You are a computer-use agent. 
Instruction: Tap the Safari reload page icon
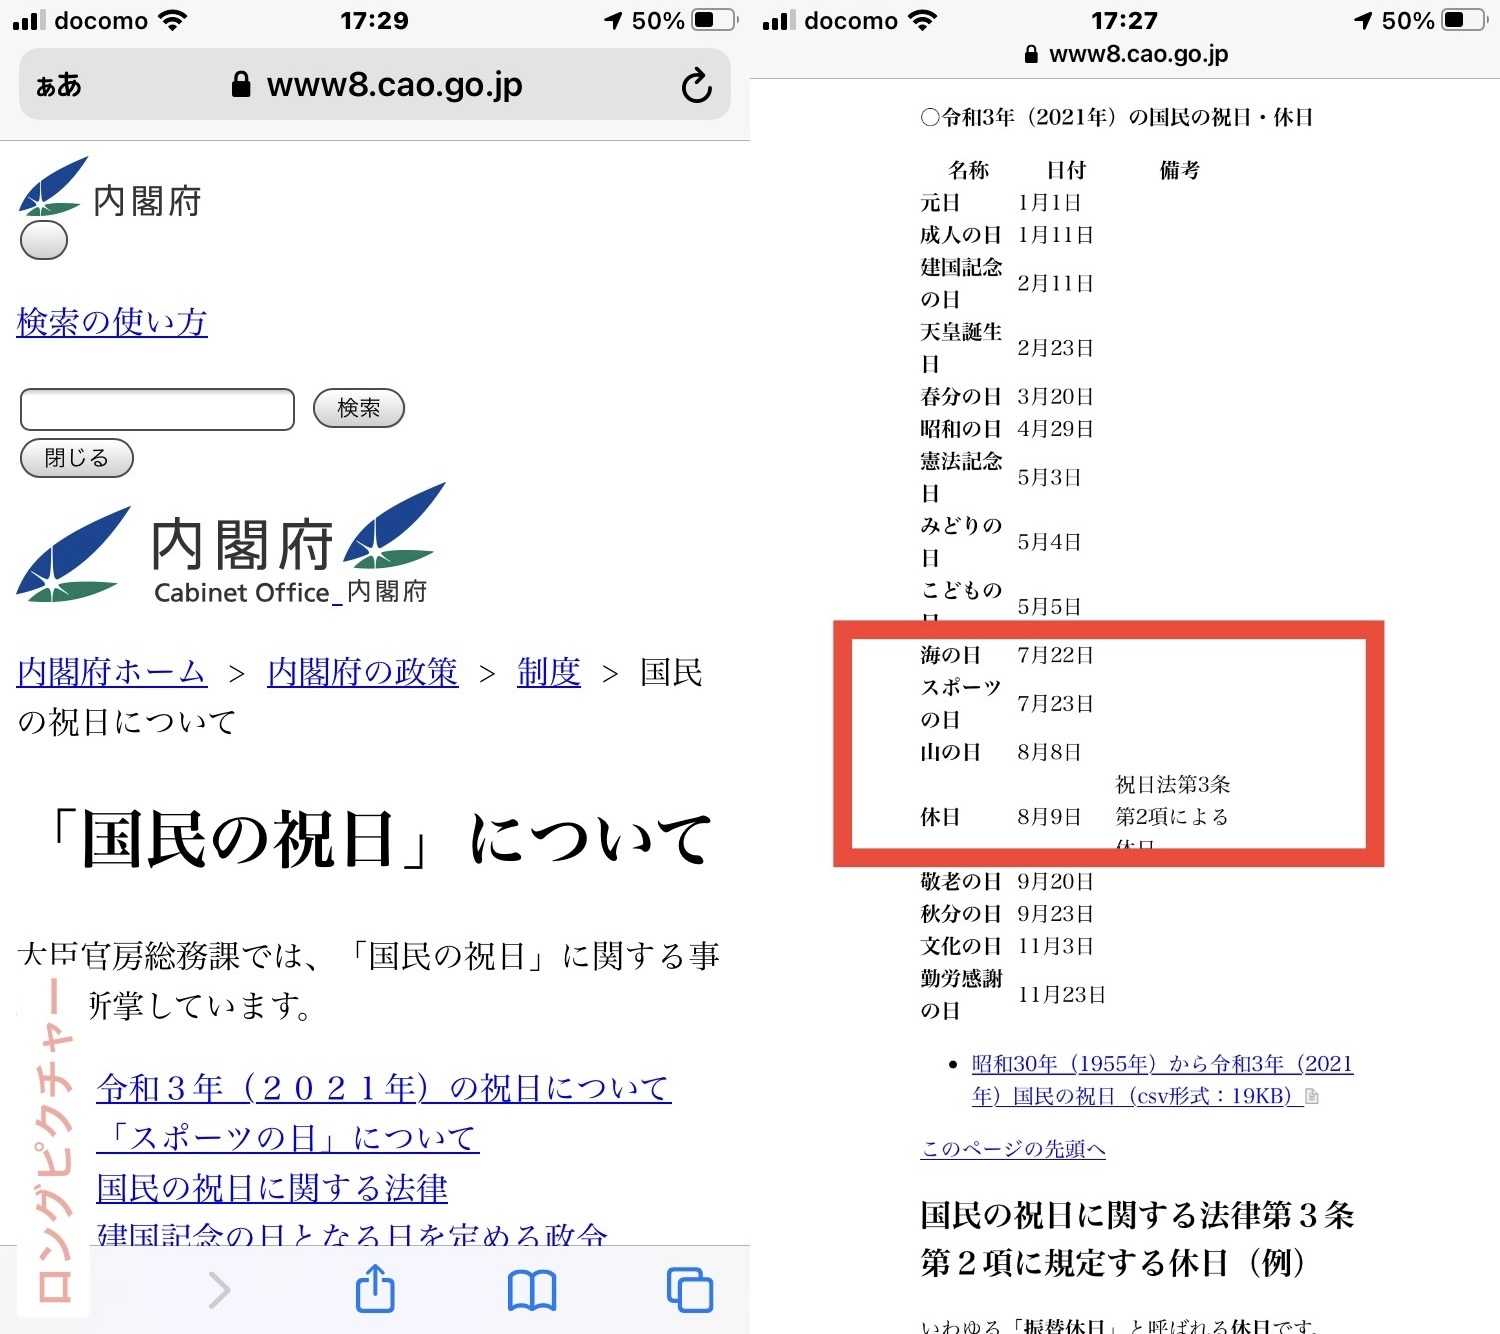pos(696,86)
